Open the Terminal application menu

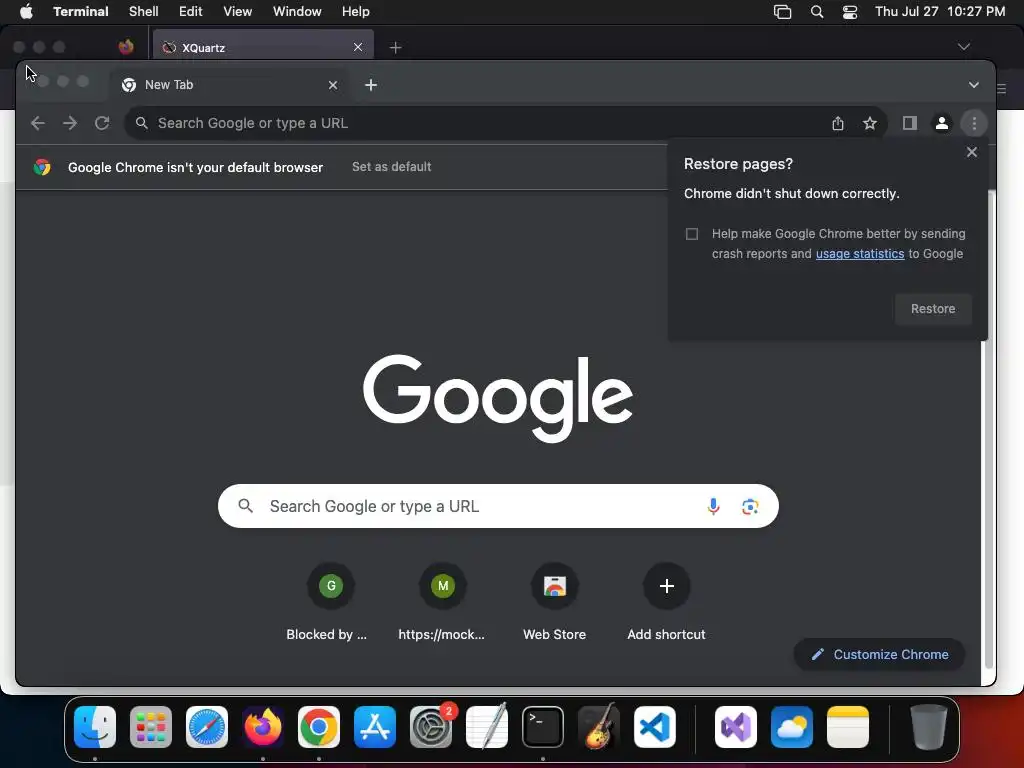(x=81, y=12)
